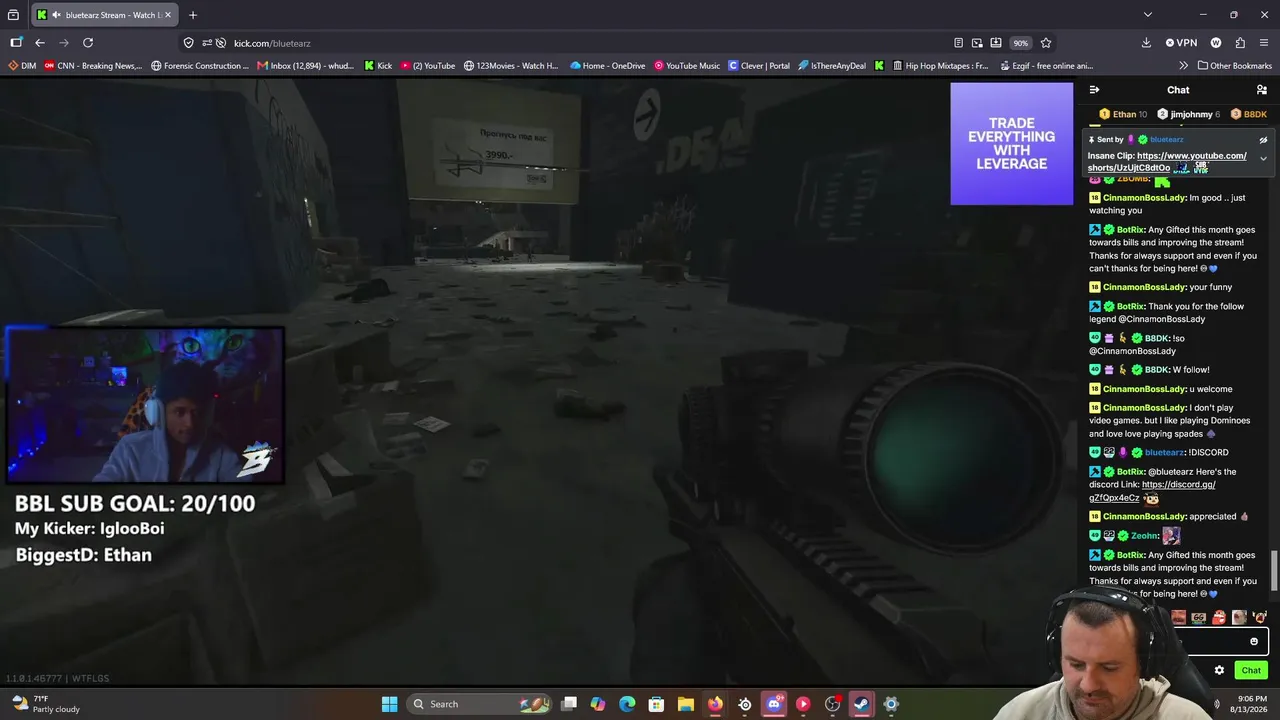Open the Windows Start menu

[389, 704]
